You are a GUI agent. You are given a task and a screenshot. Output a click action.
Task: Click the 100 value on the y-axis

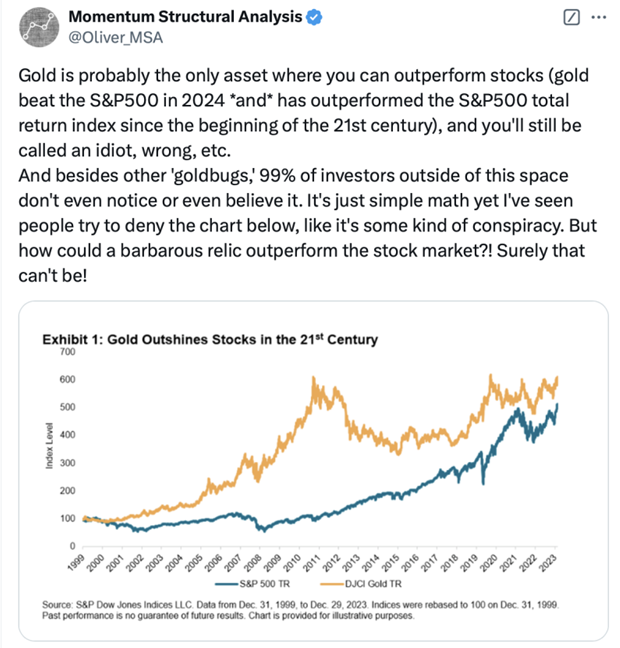pyautogui.click(x=68, y=519)
